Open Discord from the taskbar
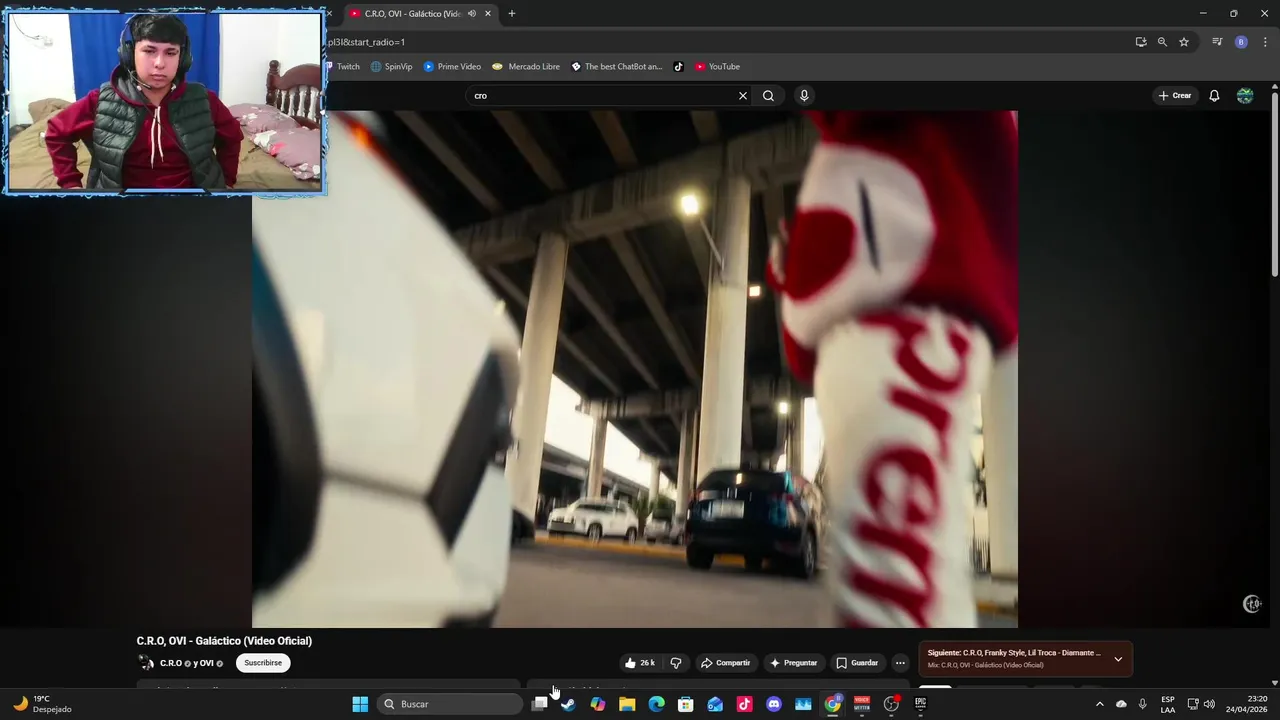The width and height of the screenshot is (1280, 720). click(773, 704)
